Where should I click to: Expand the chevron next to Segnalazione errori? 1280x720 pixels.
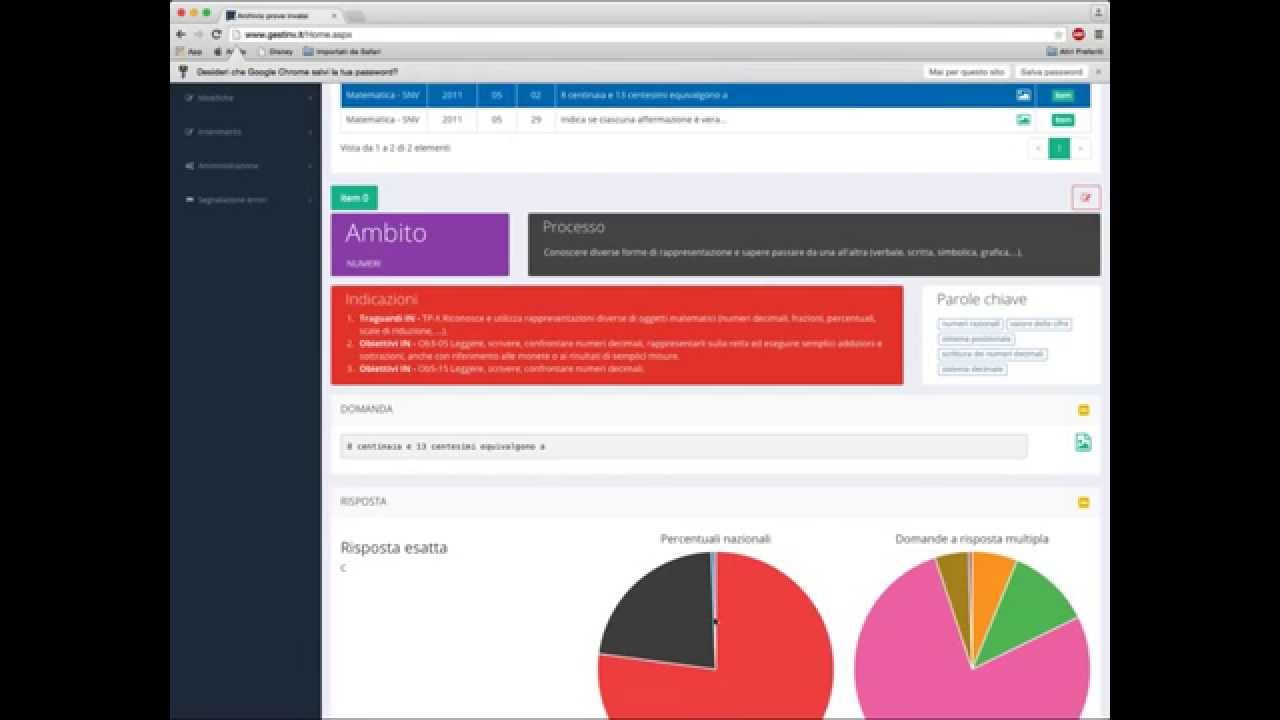[310, 200]
